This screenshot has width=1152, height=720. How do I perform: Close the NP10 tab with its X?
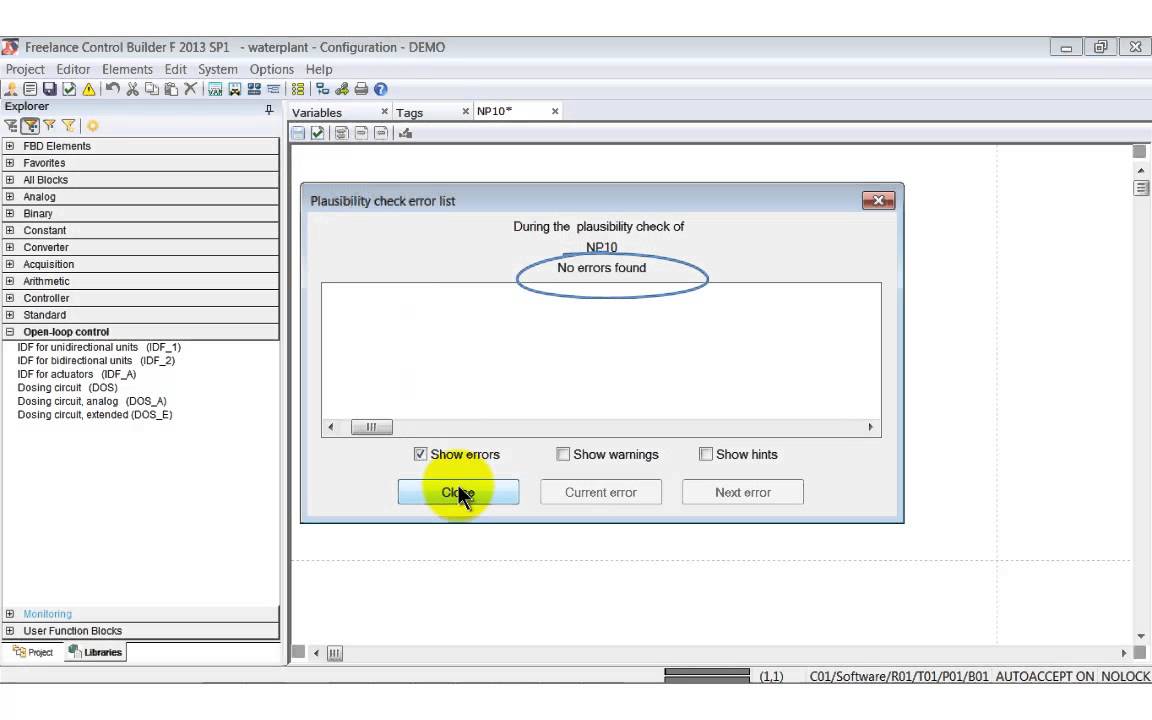tap(555, 111)
